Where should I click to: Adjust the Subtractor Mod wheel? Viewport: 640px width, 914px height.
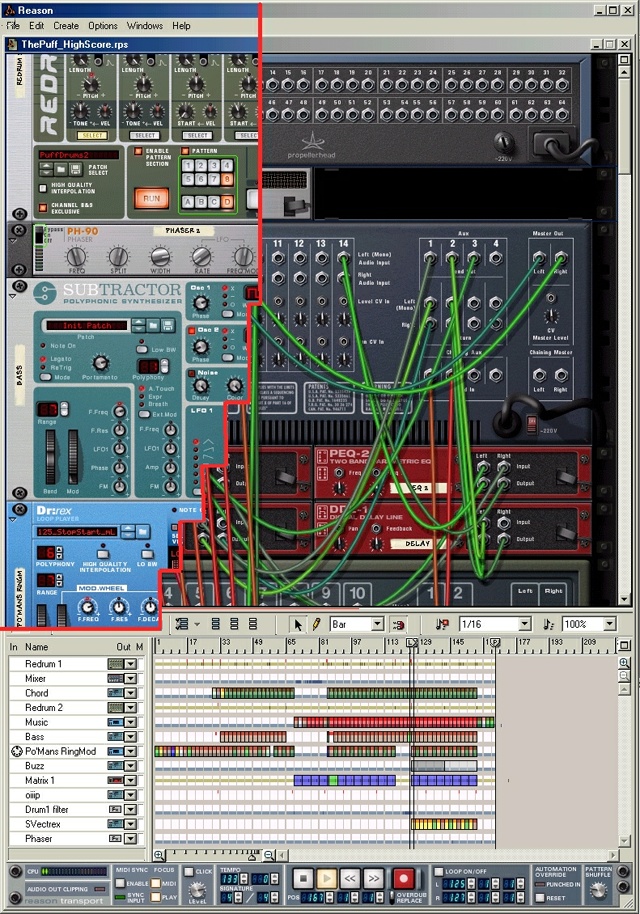pyautogui.click(x=73, y=456)
